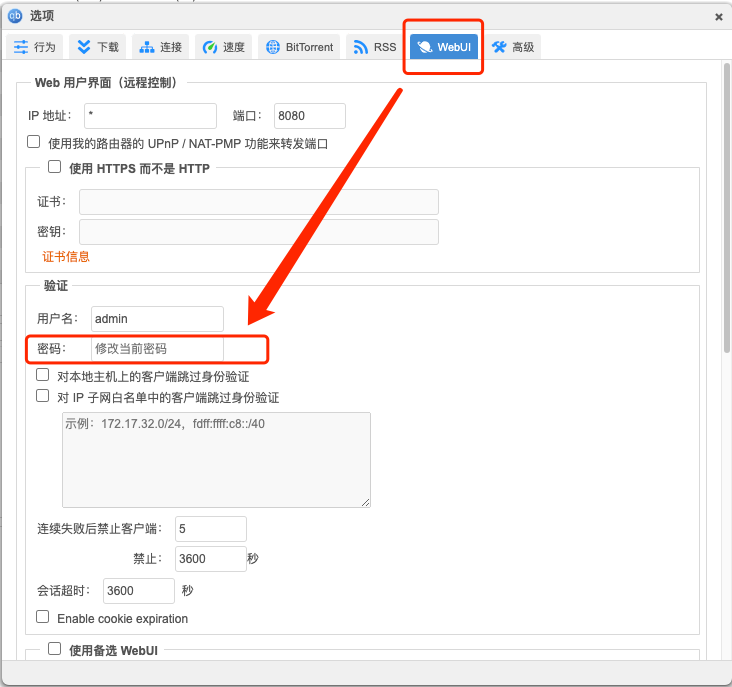Click the Advanced tab tools icon
This screenshot has height=687, width=732.
(499, 47)
